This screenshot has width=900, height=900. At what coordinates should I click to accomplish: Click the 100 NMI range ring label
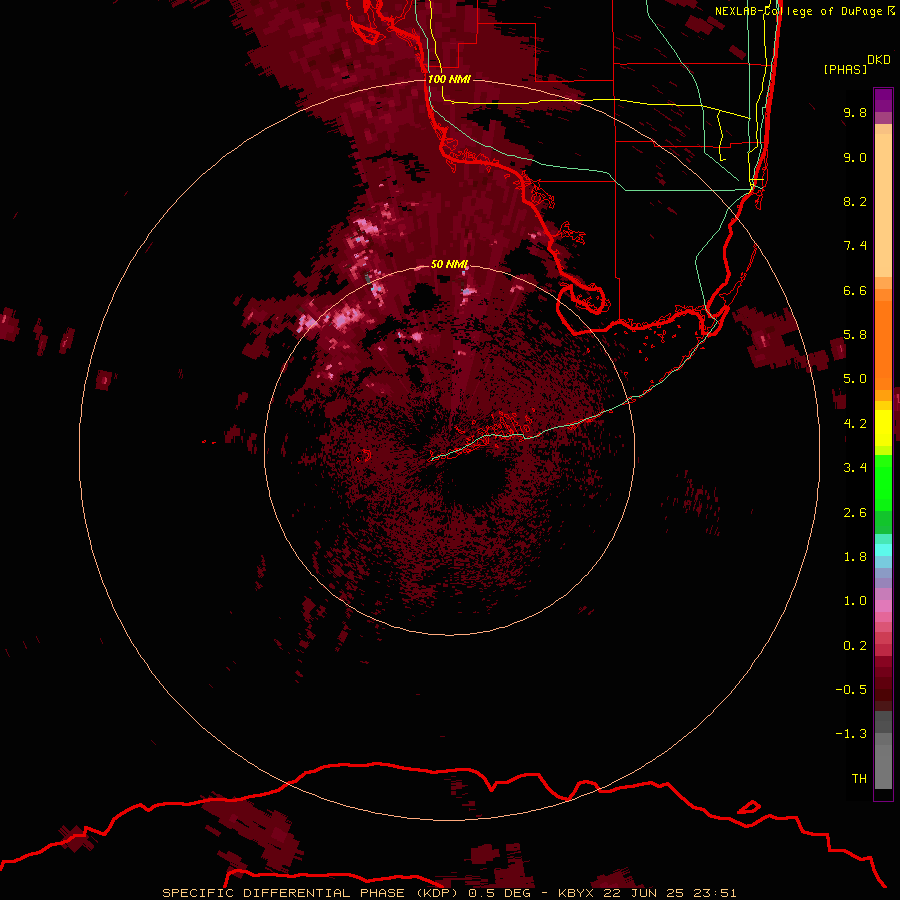449,79
